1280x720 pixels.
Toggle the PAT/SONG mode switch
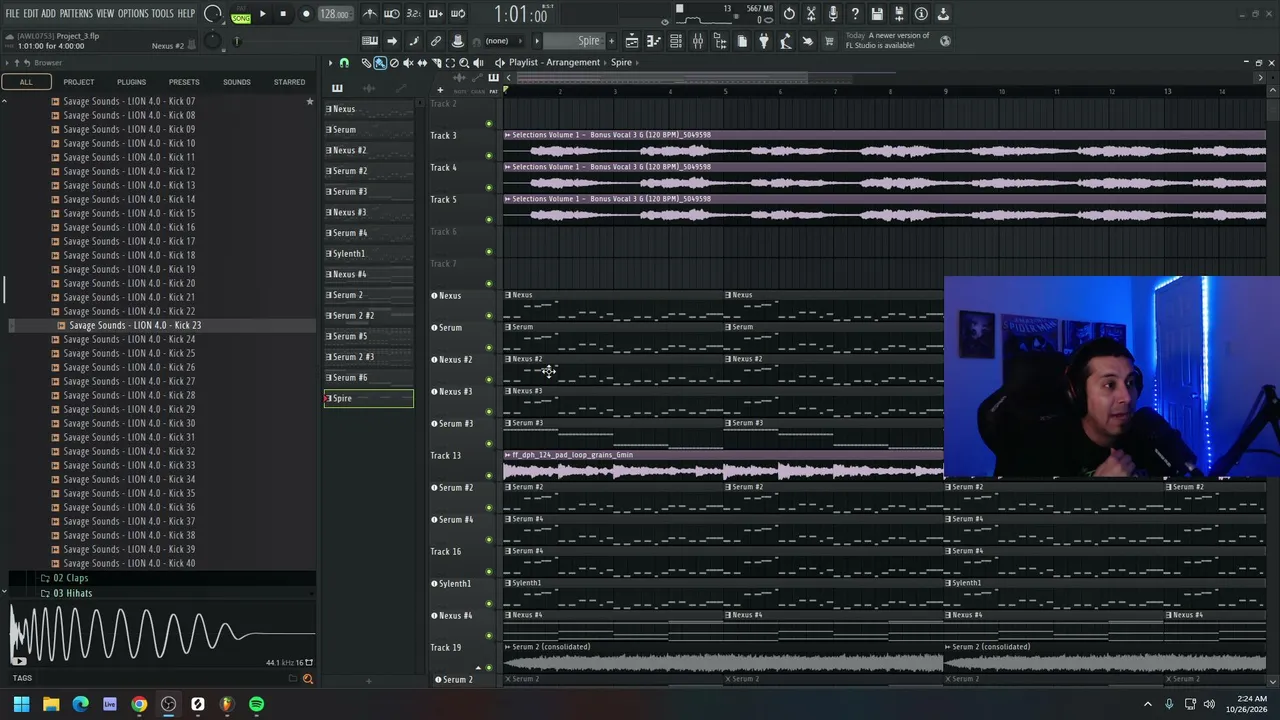pos(241,14)
